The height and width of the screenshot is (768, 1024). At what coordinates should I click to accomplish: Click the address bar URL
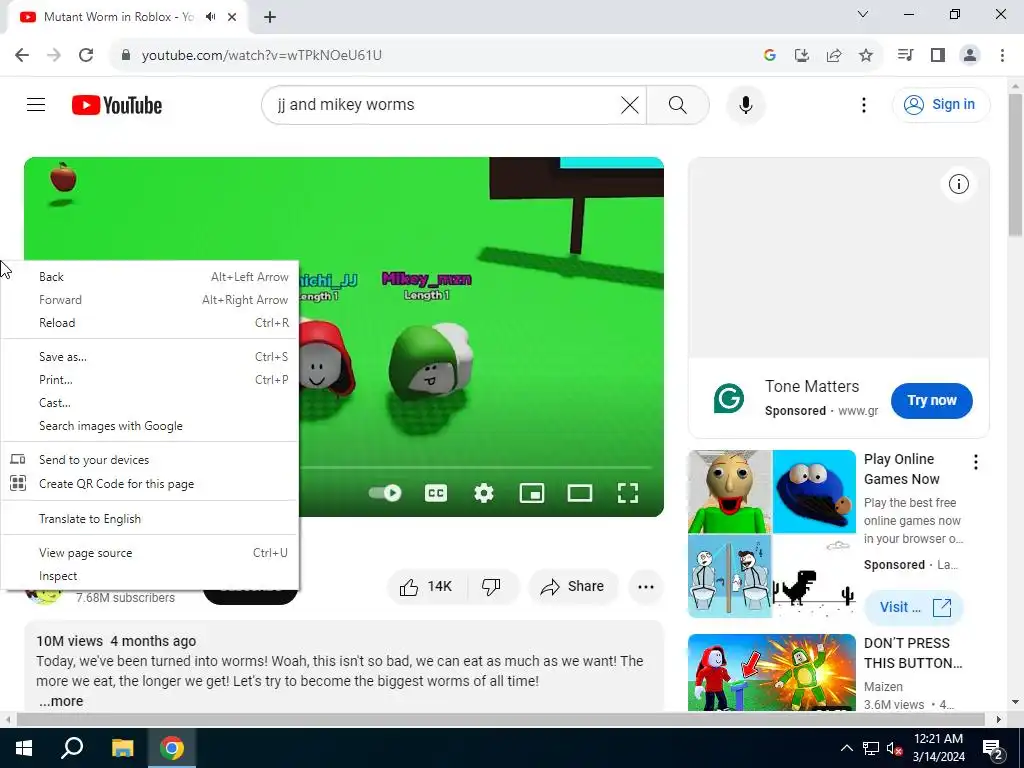tap(261, 55)
